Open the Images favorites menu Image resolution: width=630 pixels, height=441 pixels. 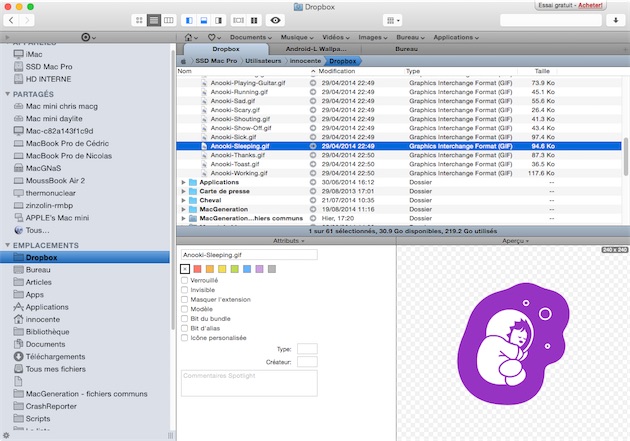373,37
